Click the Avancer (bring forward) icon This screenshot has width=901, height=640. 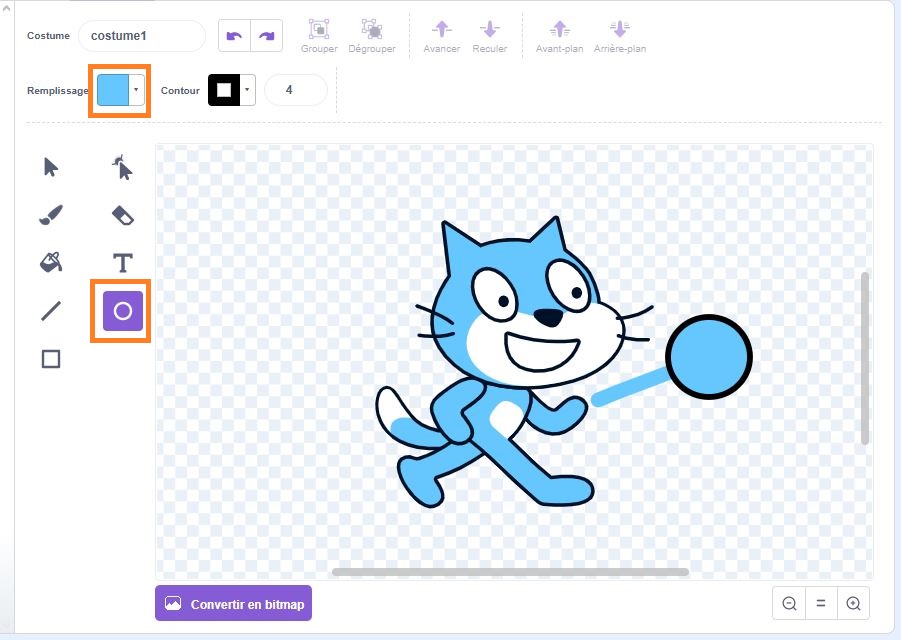pos(441,29)
